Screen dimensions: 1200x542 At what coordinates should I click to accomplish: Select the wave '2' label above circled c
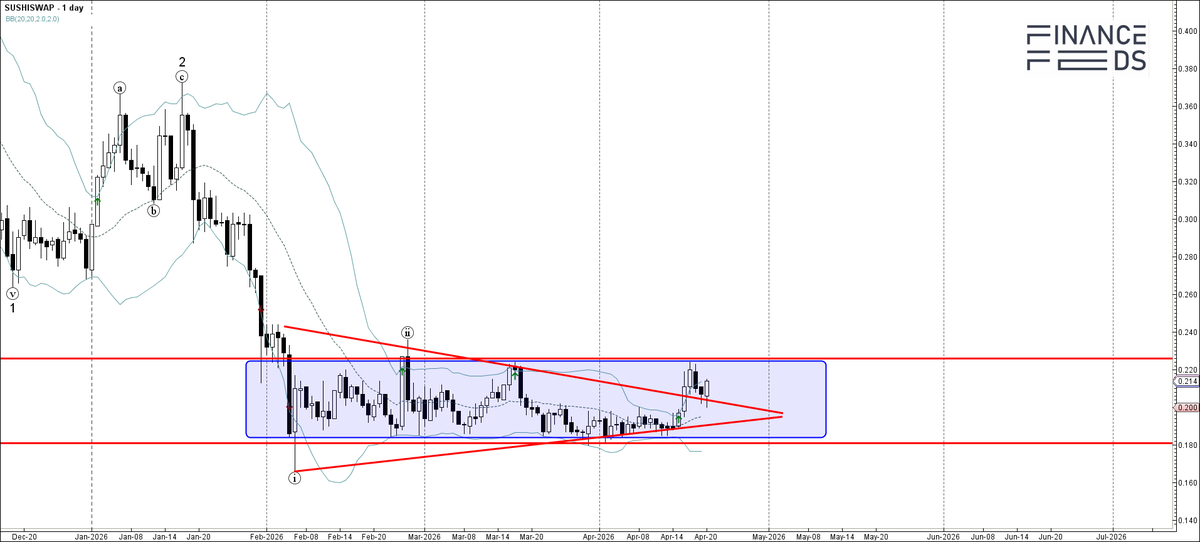[x=182, y=61]
